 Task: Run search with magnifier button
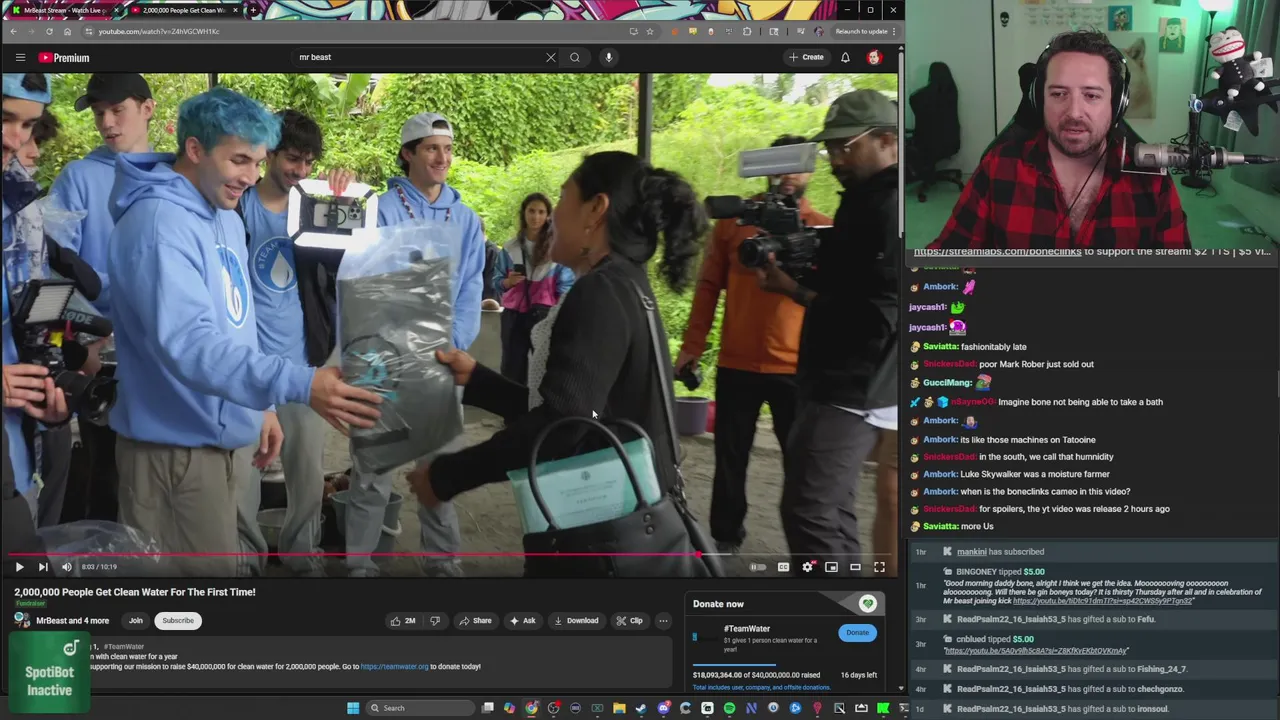[x=574, y=57]
